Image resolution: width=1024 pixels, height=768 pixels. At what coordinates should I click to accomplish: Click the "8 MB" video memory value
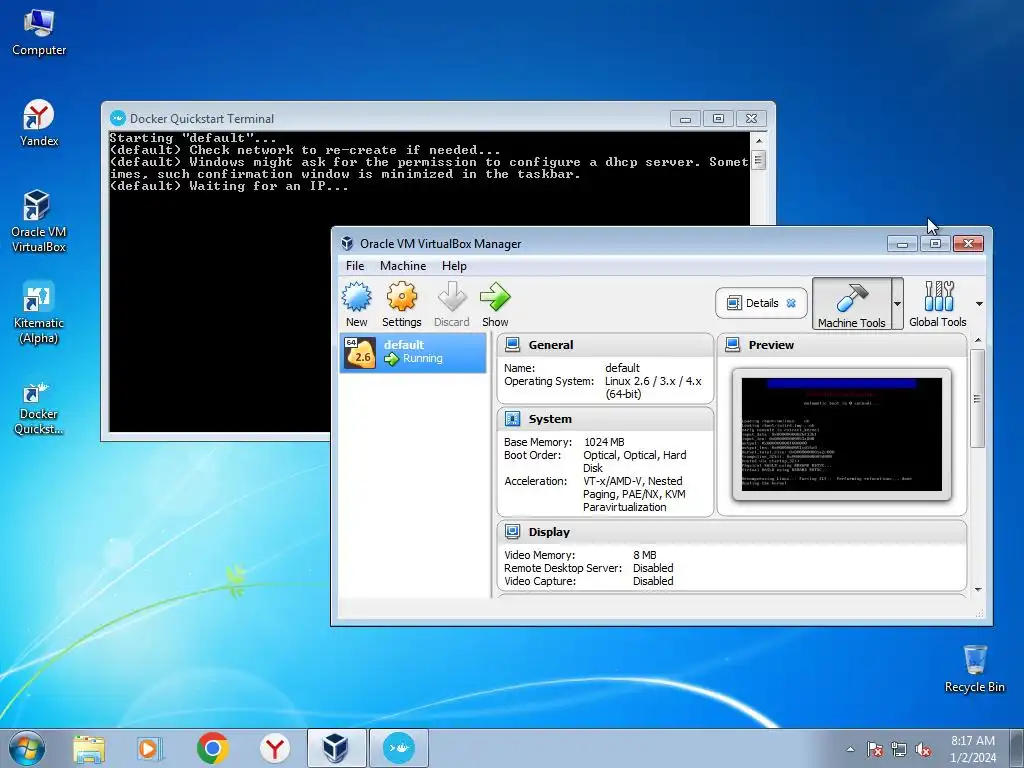coord(645,555)
